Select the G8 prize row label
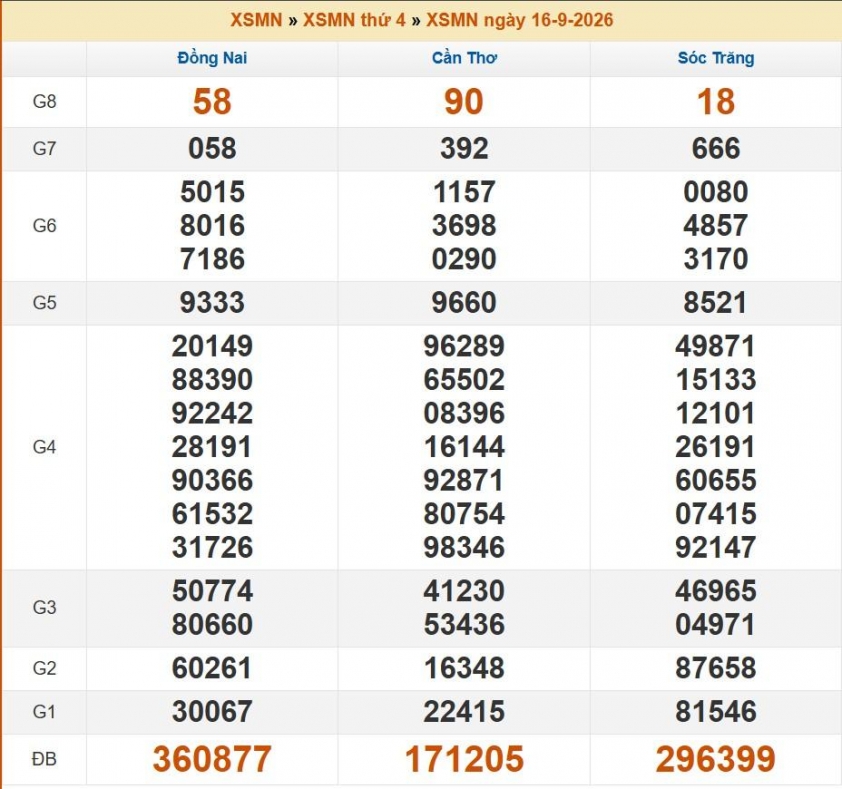The image size is (842, 789). [44, 101]
